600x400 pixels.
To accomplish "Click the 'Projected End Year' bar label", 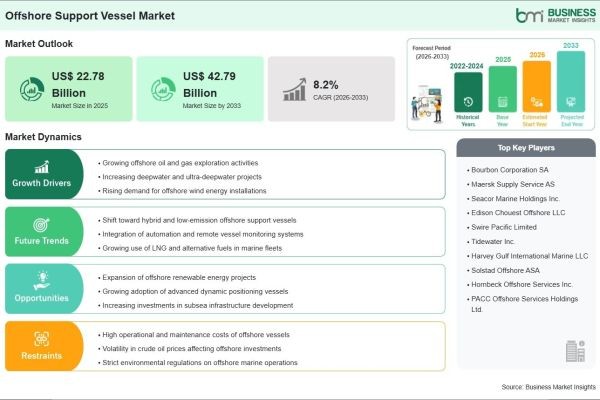I will [572, 121].
